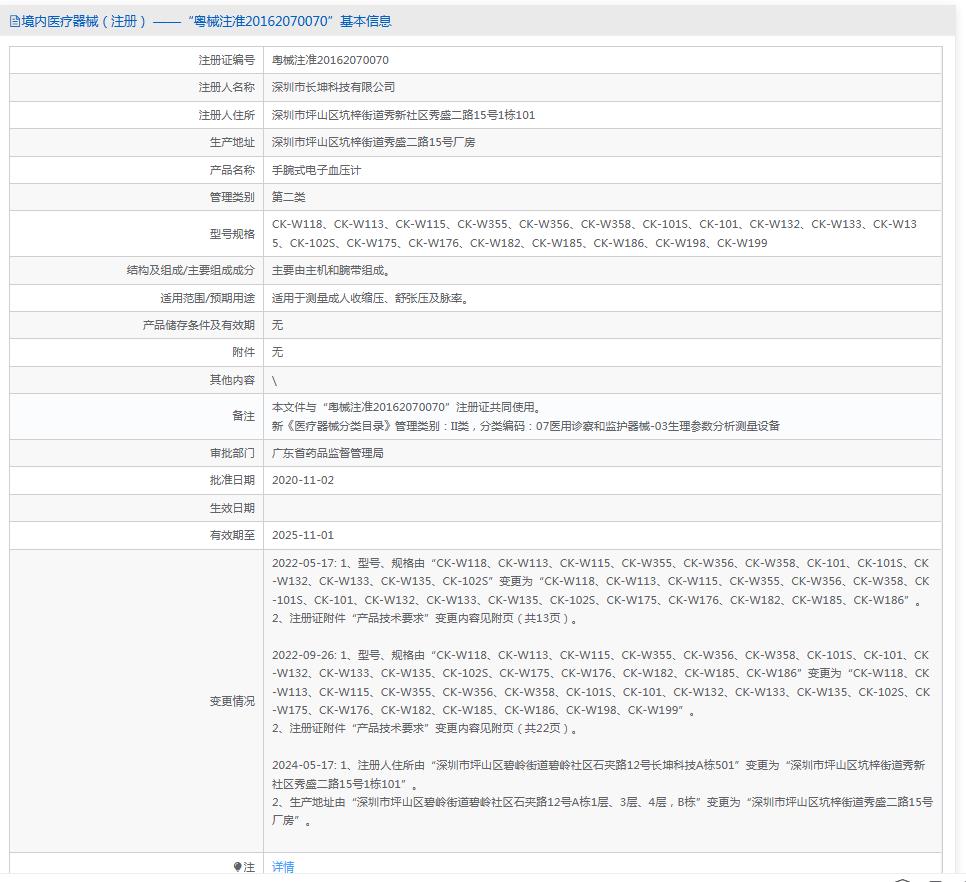966x882 pixels.
Task: Select the registration number value 粤械注准20162070070
Action: click(x=330, y=60)
